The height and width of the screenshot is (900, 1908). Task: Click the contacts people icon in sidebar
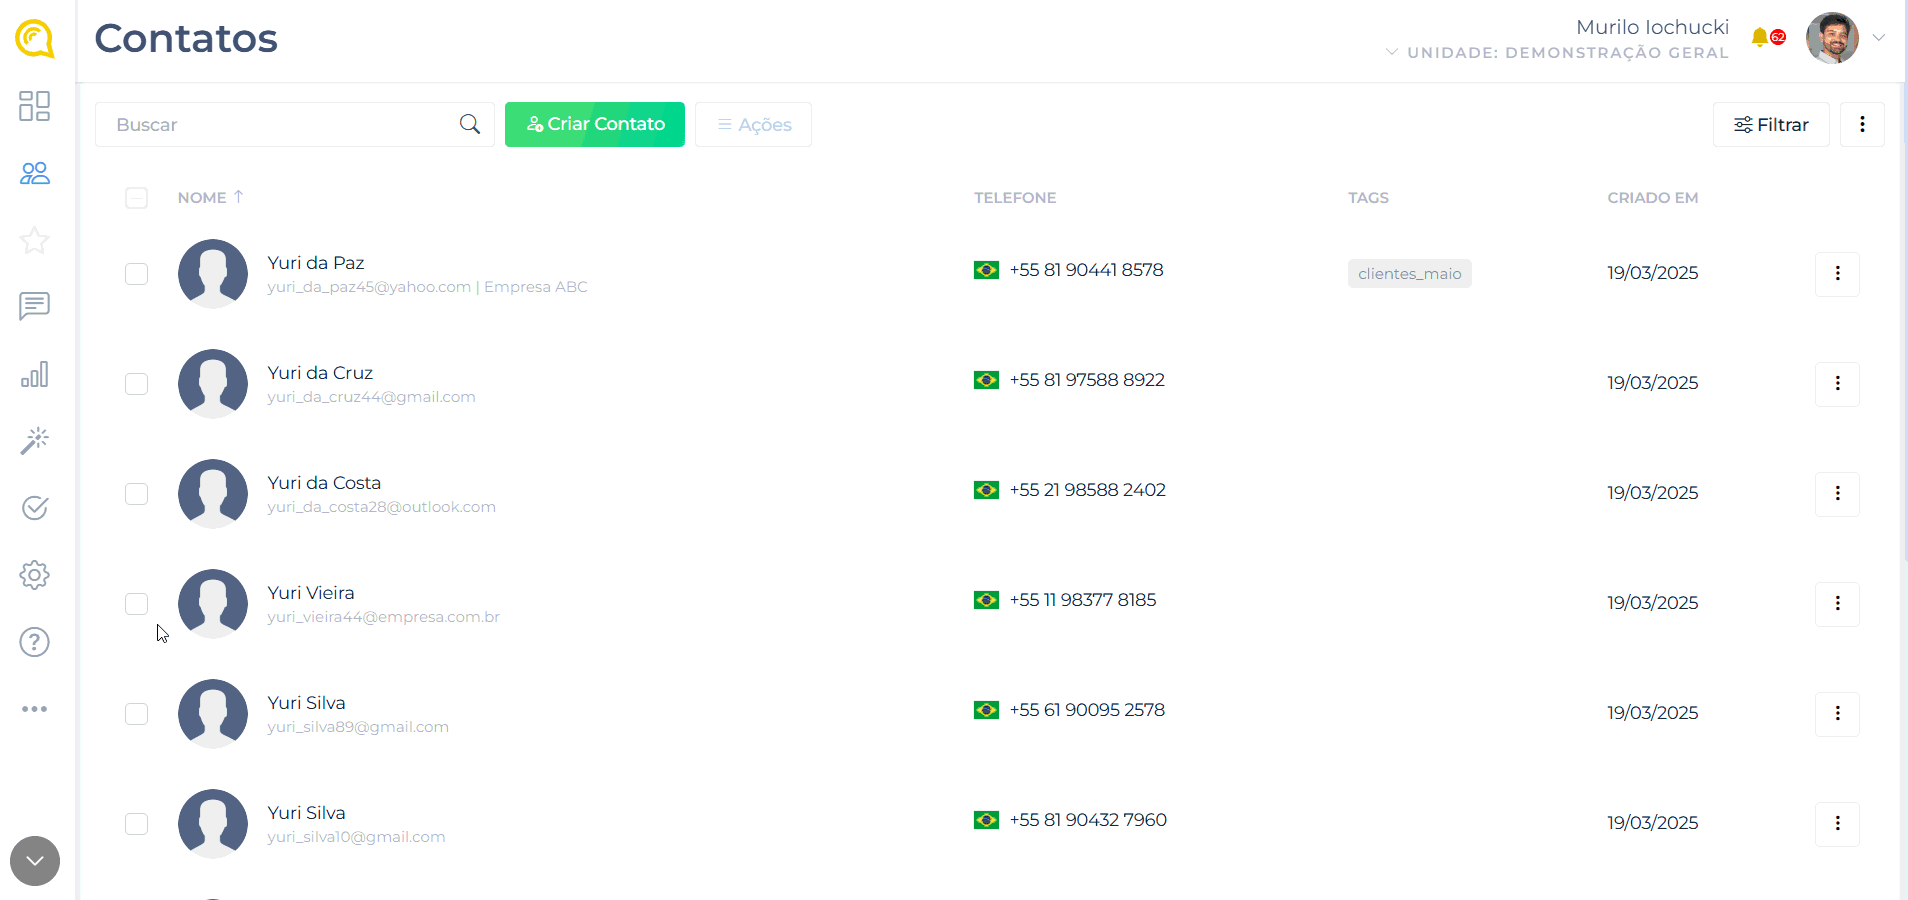click(34, 174)
